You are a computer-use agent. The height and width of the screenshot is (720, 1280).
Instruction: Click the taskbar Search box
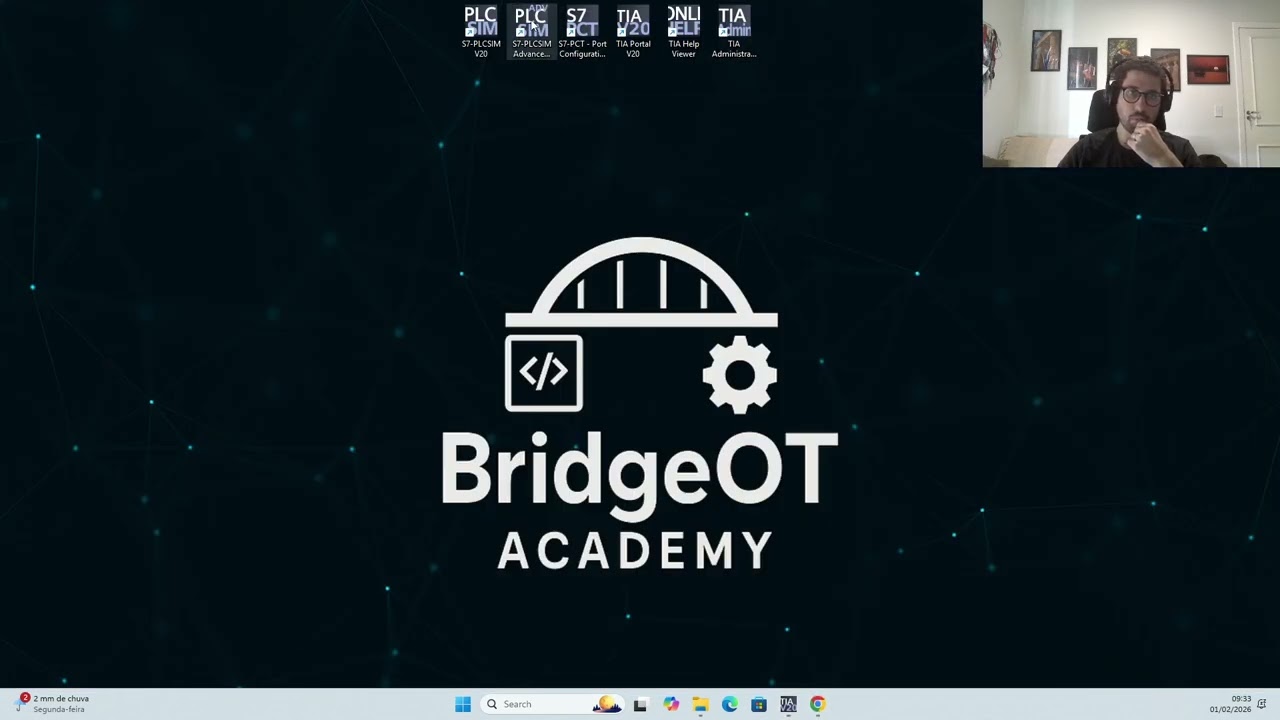click(552, 704)
